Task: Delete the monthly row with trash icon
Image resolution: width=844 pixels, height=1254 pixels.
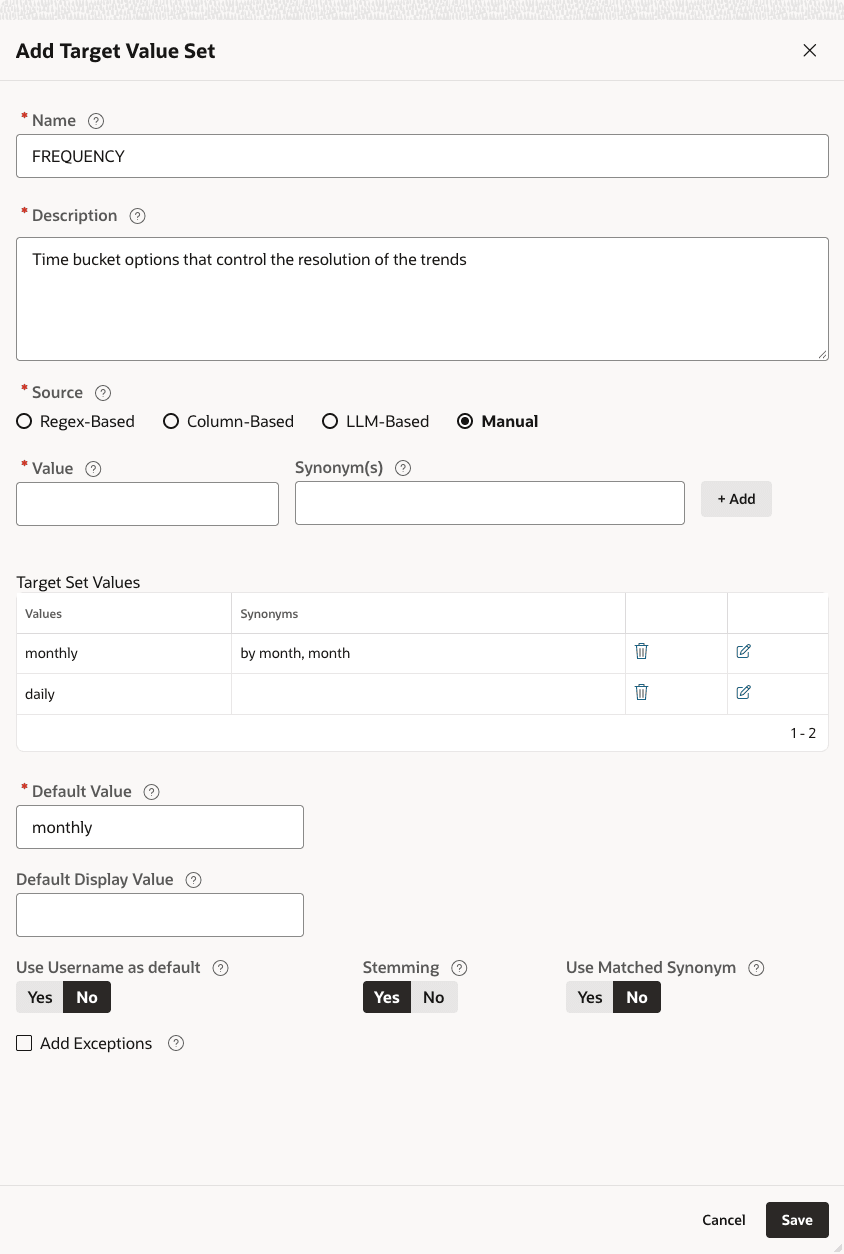Action: click(642, 651)
